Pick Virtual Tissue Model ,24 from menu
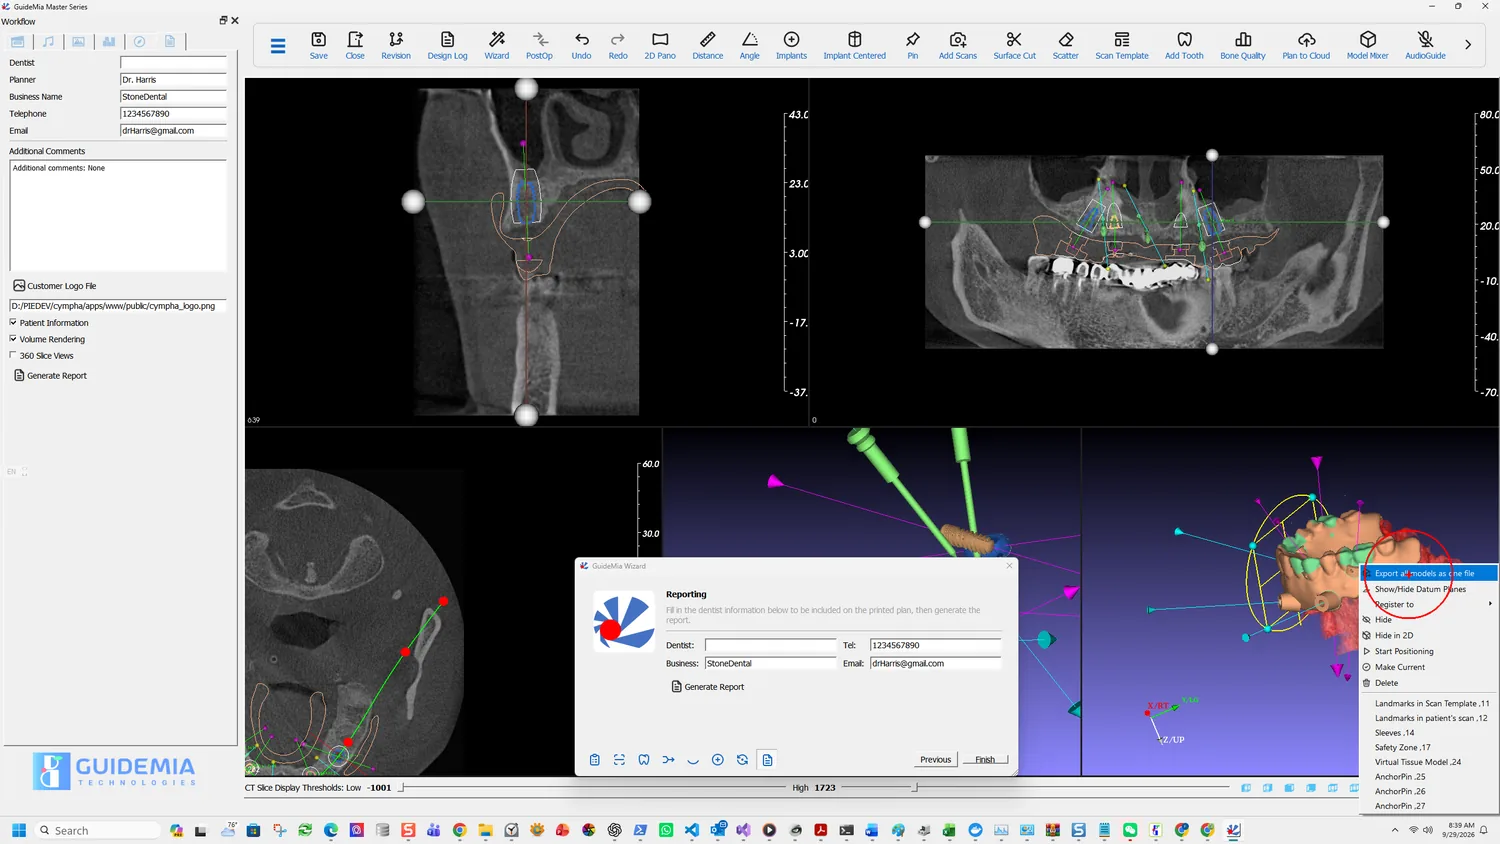This screenshot has height=844, width=1500. click(x=1429, y=762)
